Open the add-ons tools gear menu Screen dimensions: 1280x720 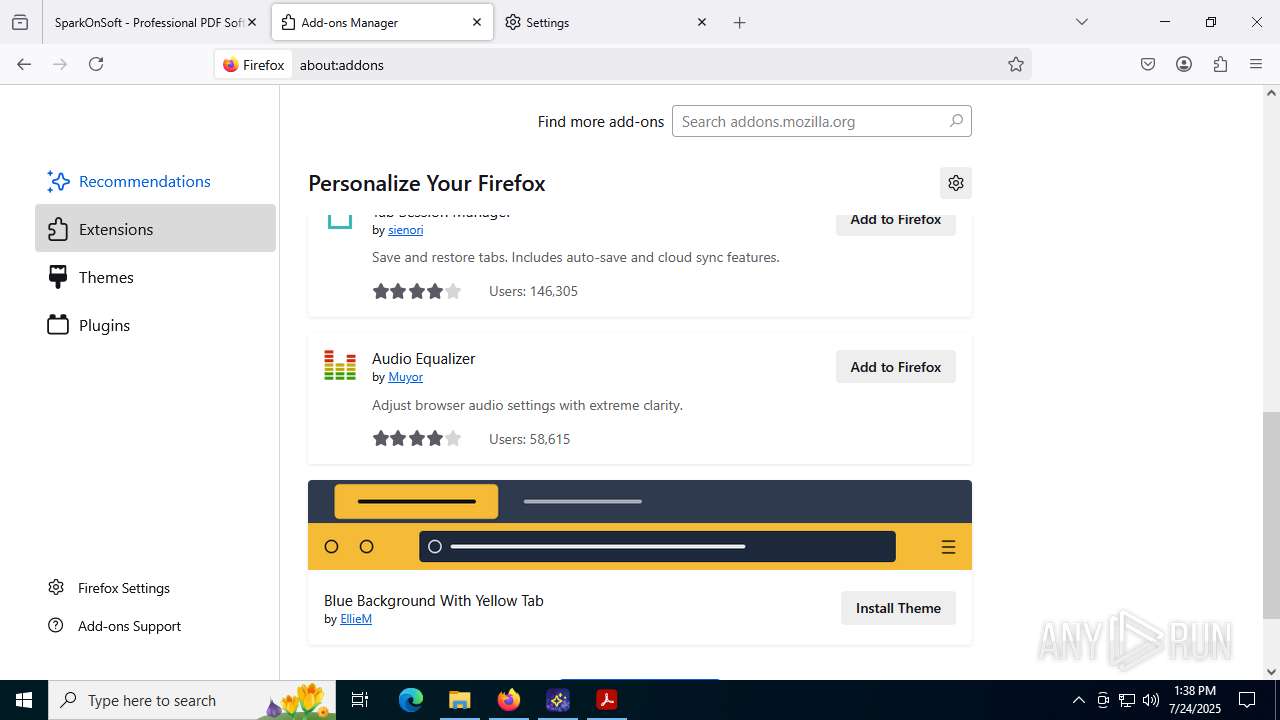[x=956, y=183]
